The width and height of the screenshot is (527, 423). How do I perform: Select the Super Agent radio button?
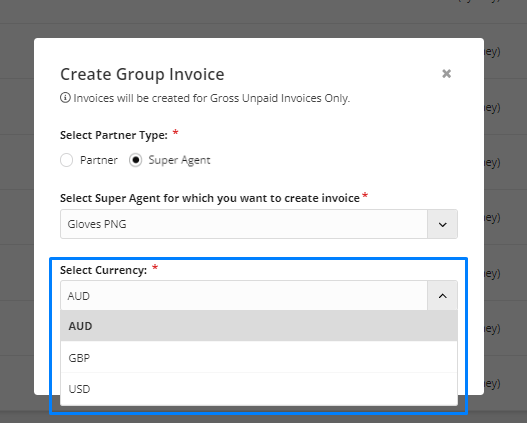[135, 160]
